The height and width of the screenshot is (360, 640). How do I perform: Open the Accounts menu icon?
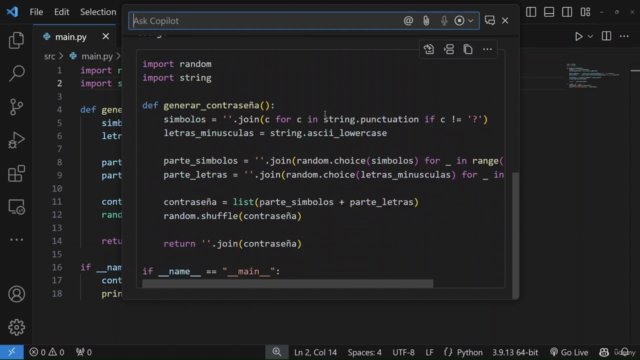coord(16,294)
